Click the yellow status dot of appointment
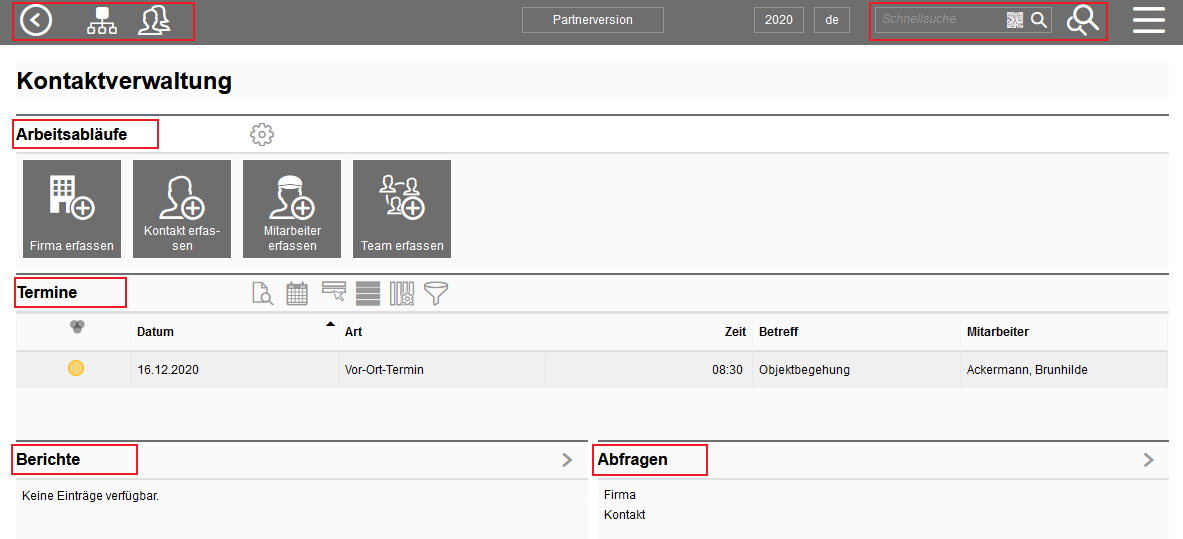Screen dimensions: 1183x539 point(76,369)
